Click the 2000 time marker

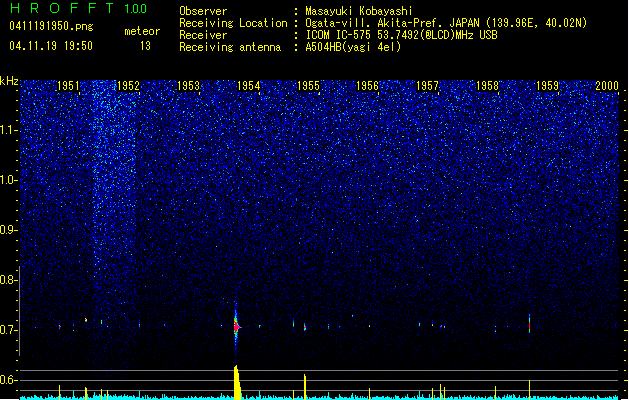coord(607,86)
